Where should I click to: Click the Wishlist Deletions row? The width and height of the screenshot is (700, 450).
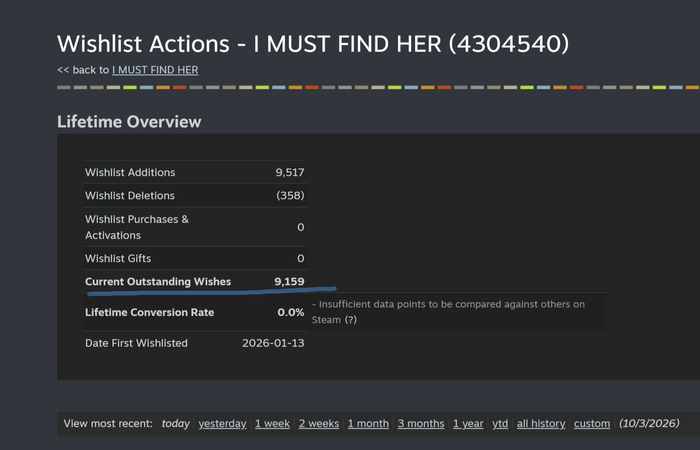[195, 196]
